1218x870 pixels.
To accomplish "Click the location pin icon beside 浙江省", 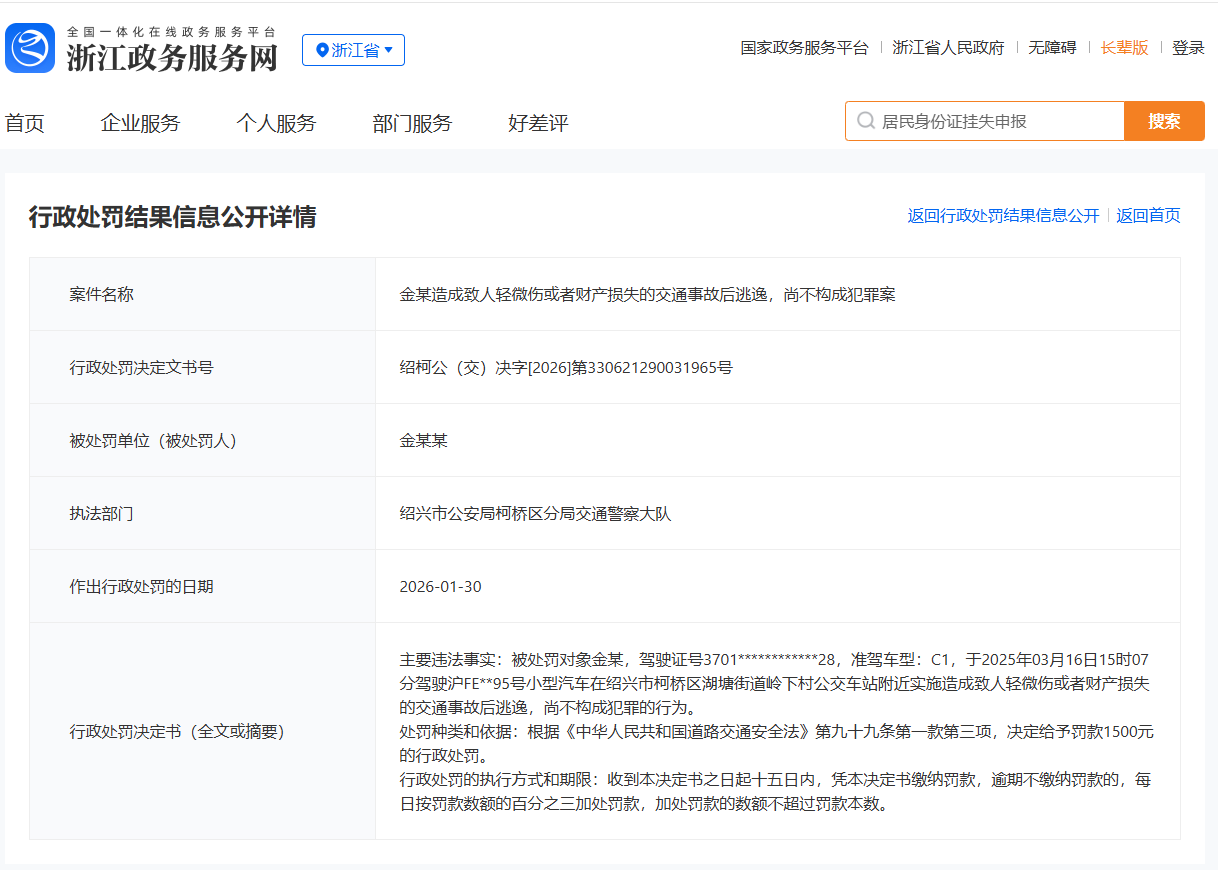I will point(321,50).
